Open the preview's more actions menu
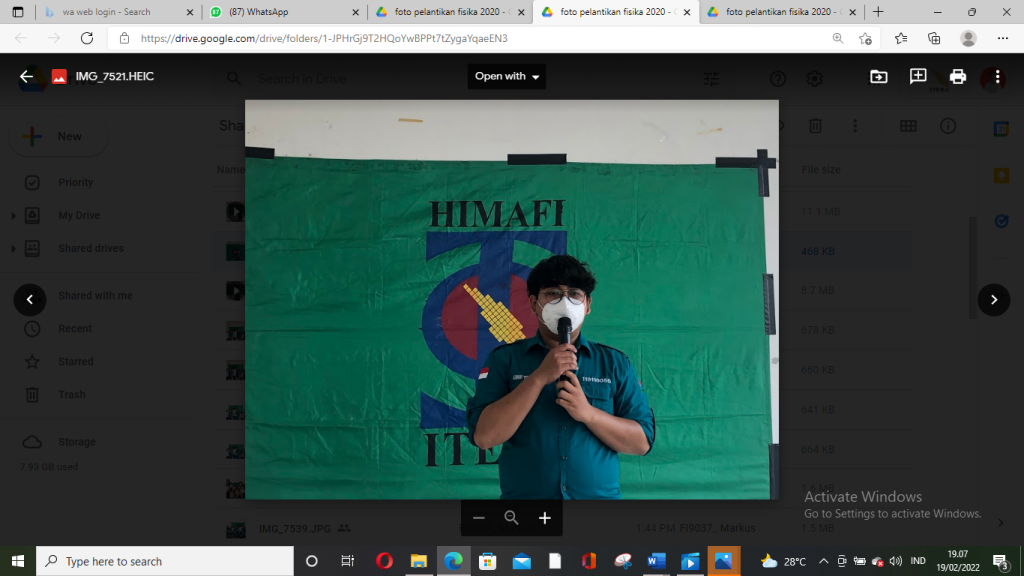Screen dimensions: 1024x576 pos(997,76)
